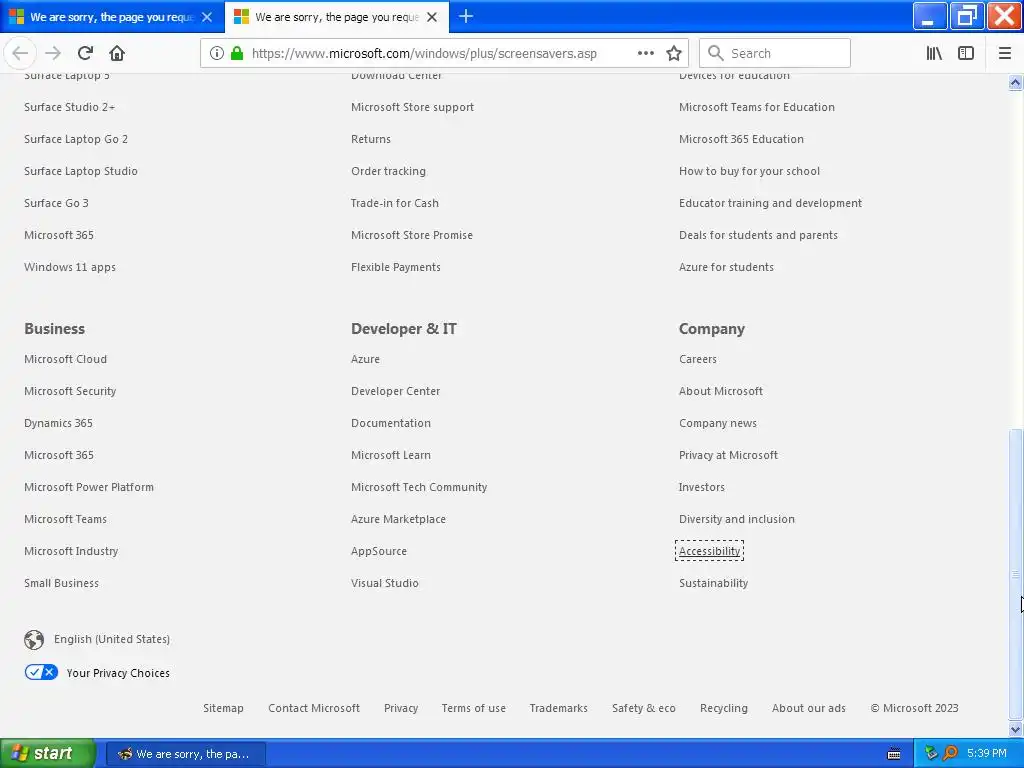Click the magnifier tray icon

pyautogui.click(x=950, y=754)
